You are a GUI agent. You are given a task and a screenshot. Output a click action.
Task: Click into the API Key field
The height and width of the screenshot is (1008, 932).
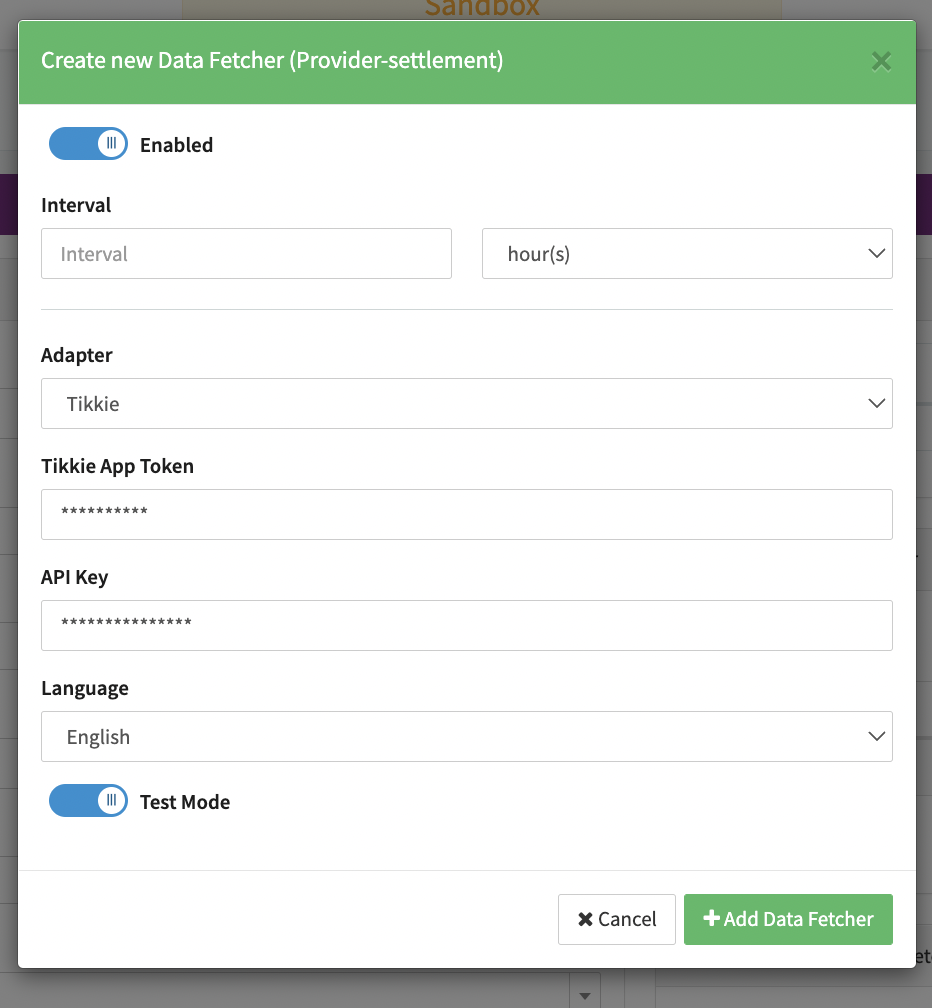tap(466, 625)
